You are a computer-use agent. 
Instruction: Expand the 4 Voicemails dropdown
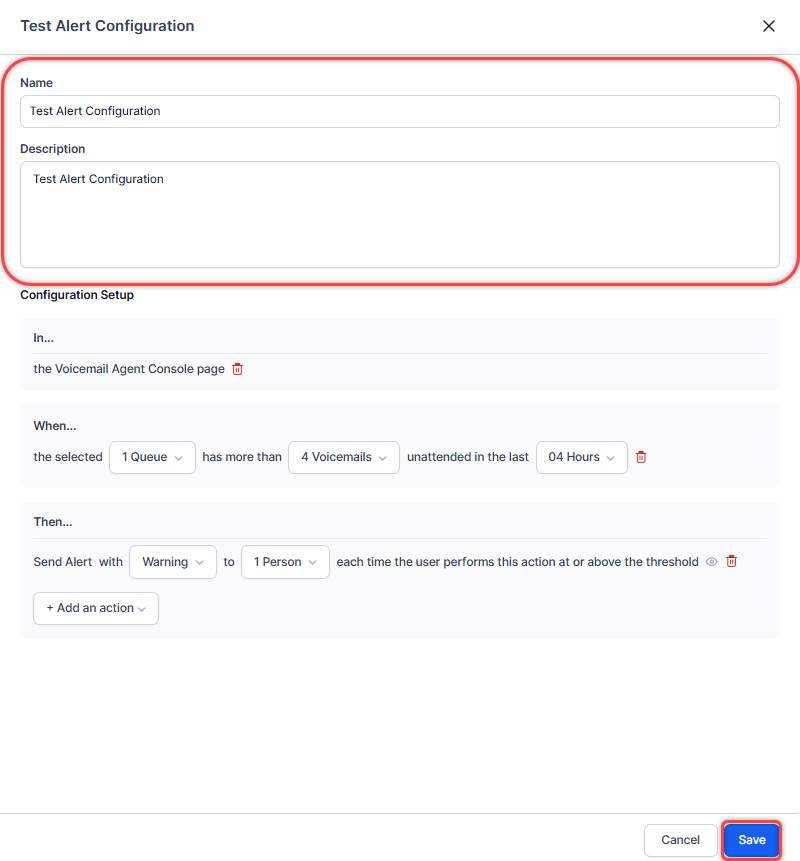343,457
